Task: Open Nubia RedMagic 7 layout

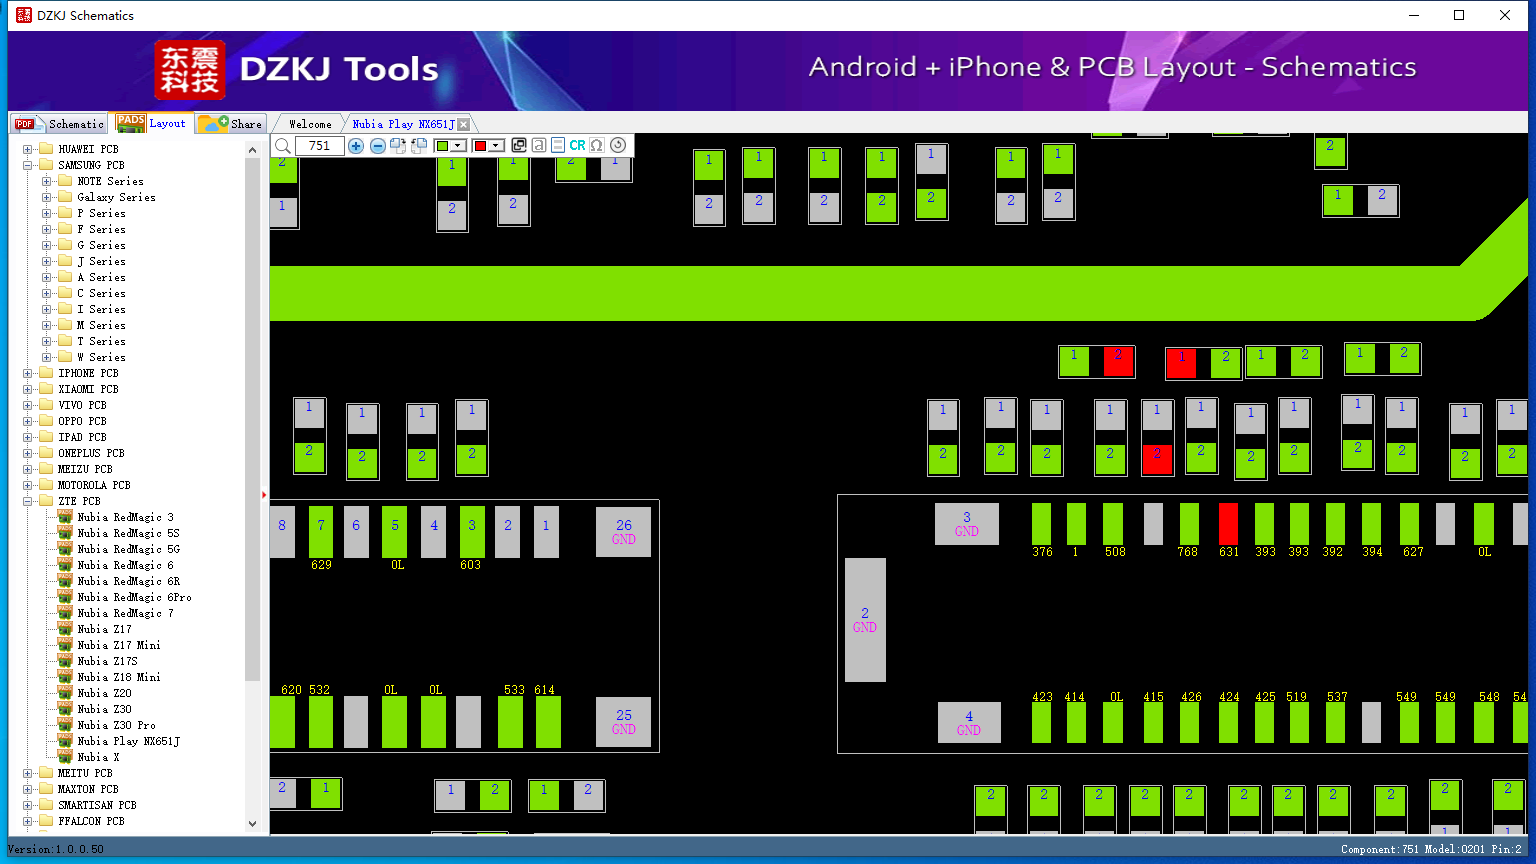Action: [125, 613]
